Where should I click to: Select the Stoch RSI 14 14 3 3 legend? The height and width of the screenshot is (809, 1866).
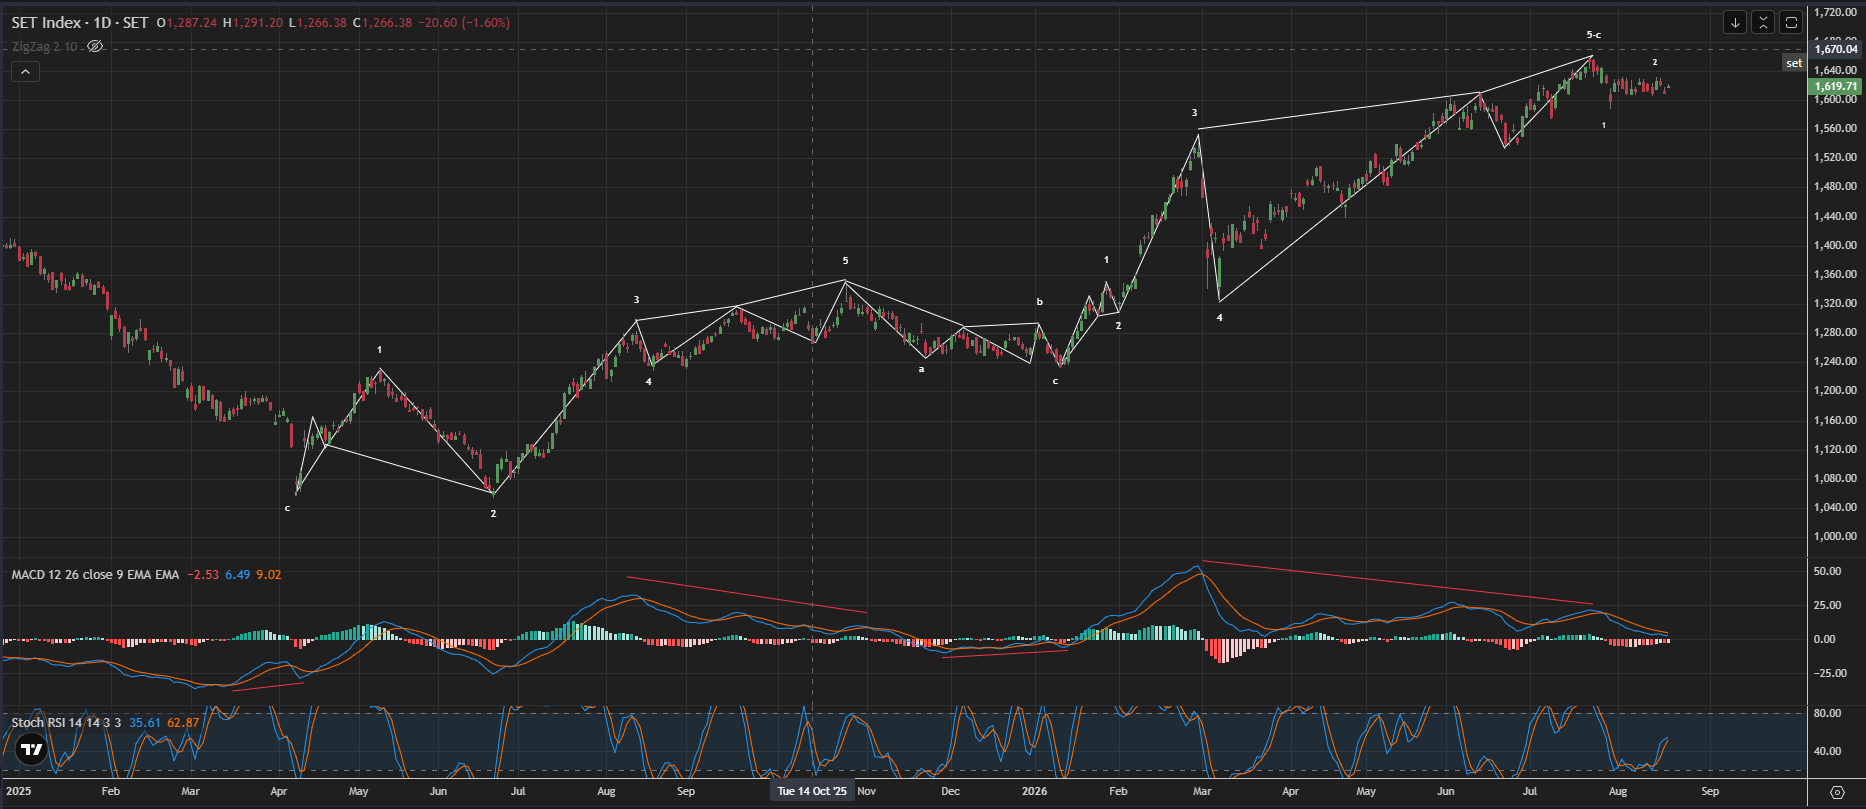(66, 722)
